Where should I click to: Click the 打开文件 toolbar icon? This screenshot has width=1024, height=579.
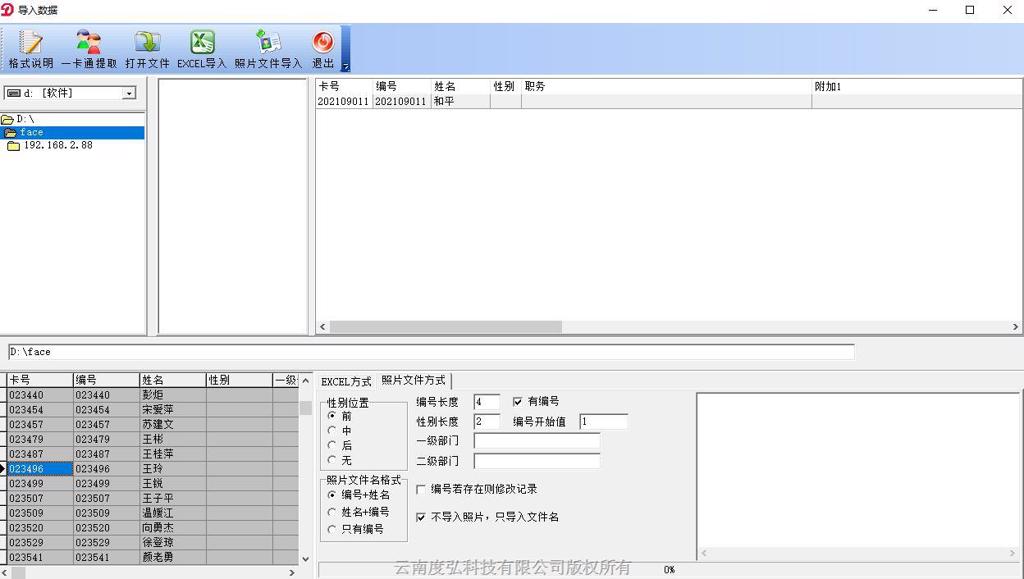147,49
